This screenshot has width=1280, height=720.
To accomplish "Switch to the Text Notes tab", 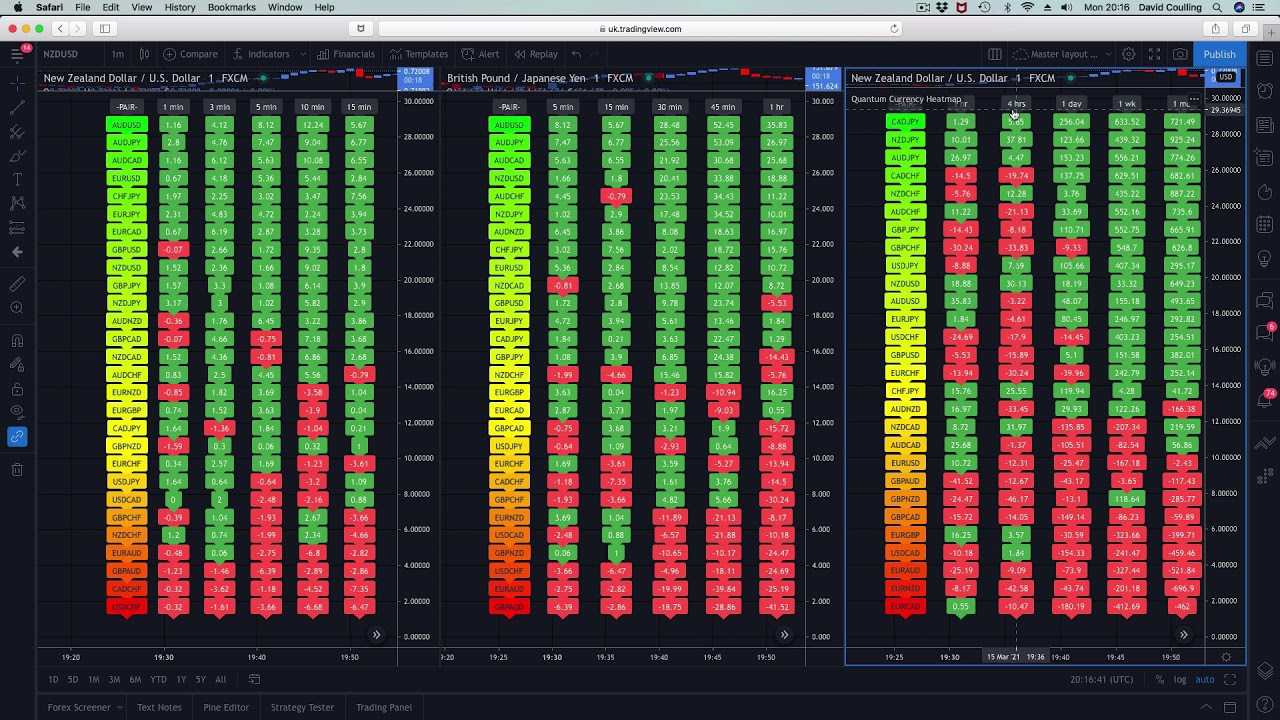I will click(159, 707).
